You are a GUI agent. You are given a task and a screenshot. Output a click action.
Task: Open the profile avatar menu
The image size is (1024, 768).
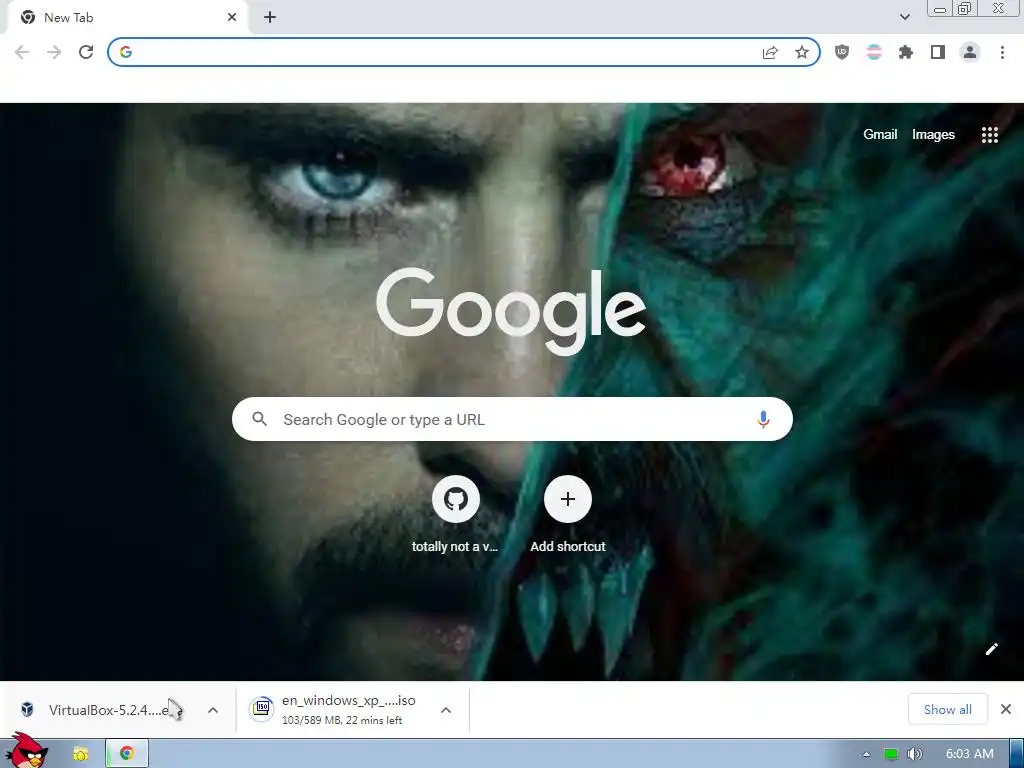tap(970, 52)
